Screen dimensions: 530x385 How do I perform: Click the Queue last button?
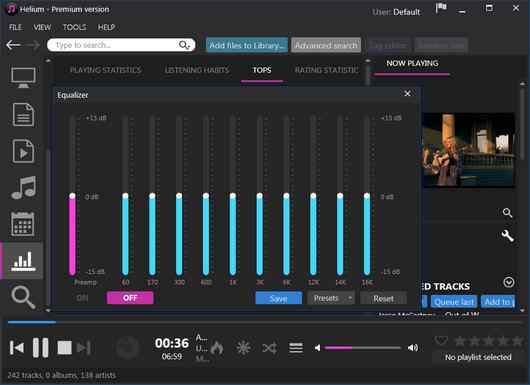(x=454, y=302)
